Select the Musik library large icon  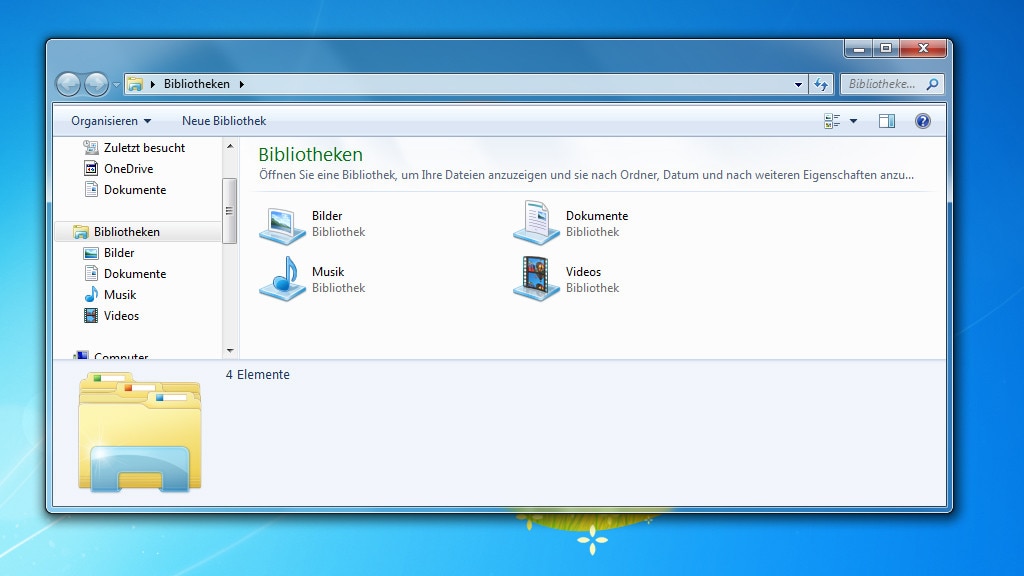pos(282,279)
